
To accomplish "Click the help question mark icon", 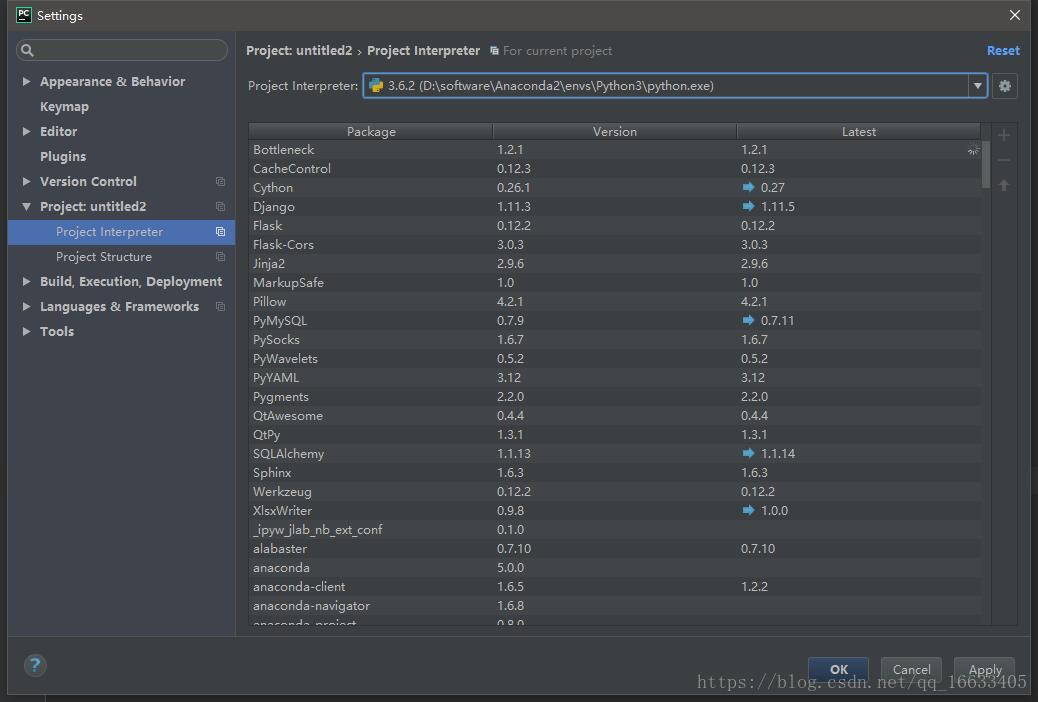I will point(35,665).
